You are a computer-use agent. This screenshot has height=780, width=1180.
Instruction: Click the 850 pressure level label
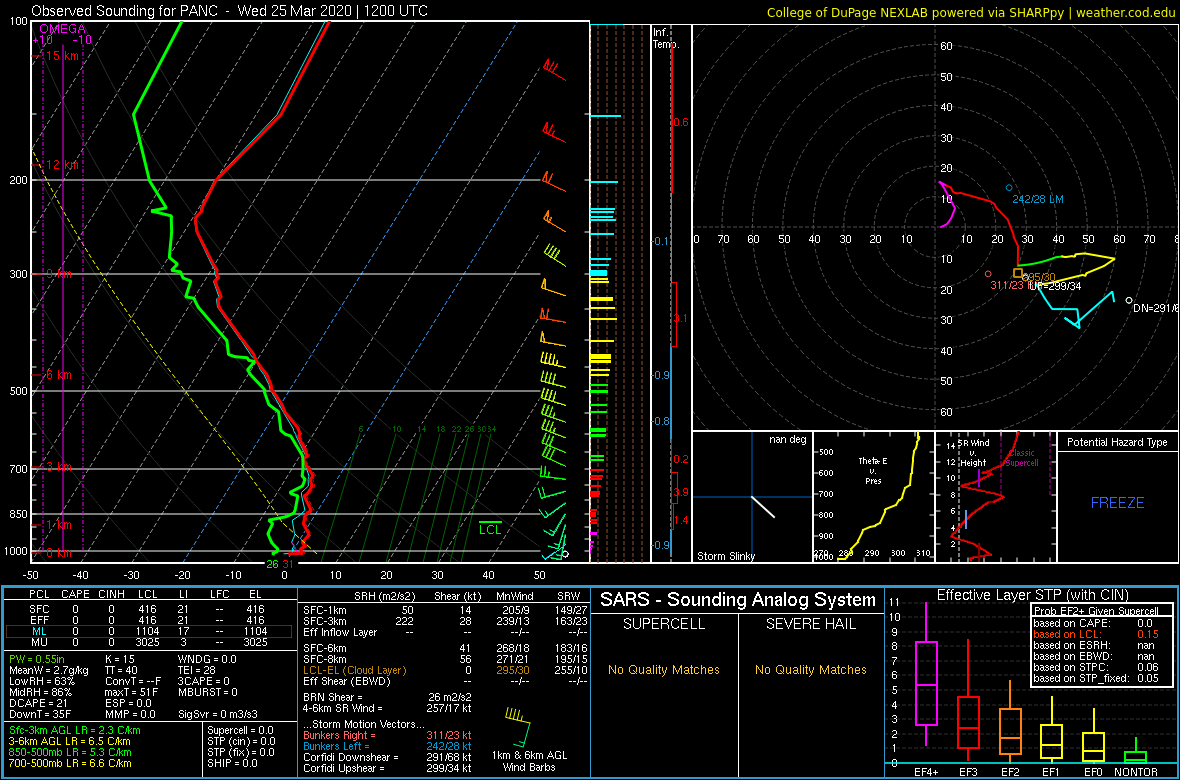18,514
